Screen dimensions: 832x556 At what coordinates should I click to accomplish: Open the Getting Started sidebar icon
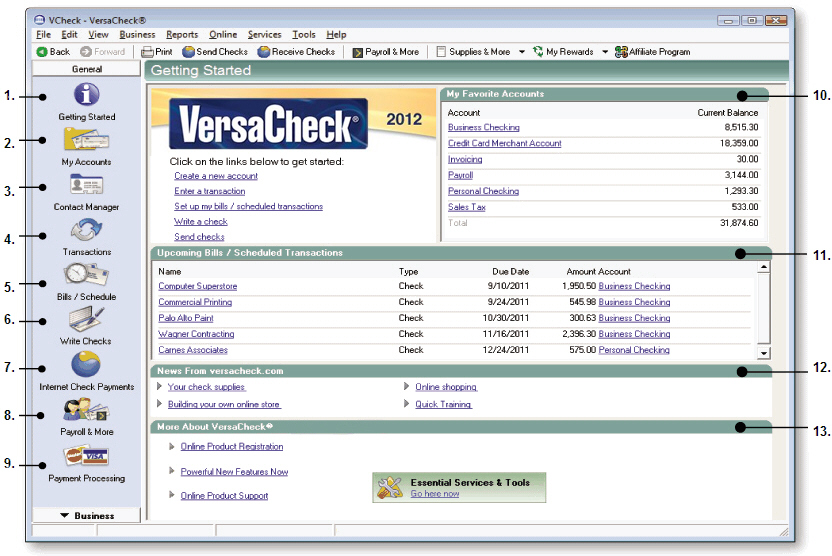tap(86, 95)
